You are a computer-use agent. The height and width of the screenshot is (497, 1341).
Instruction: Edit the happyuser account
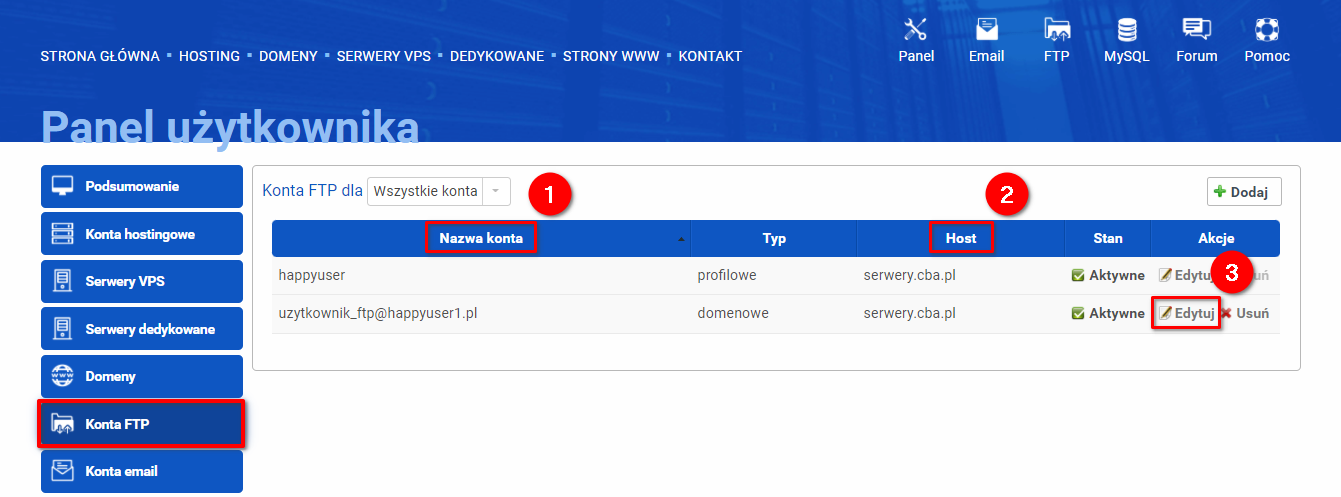click(x=1186, y=275)
